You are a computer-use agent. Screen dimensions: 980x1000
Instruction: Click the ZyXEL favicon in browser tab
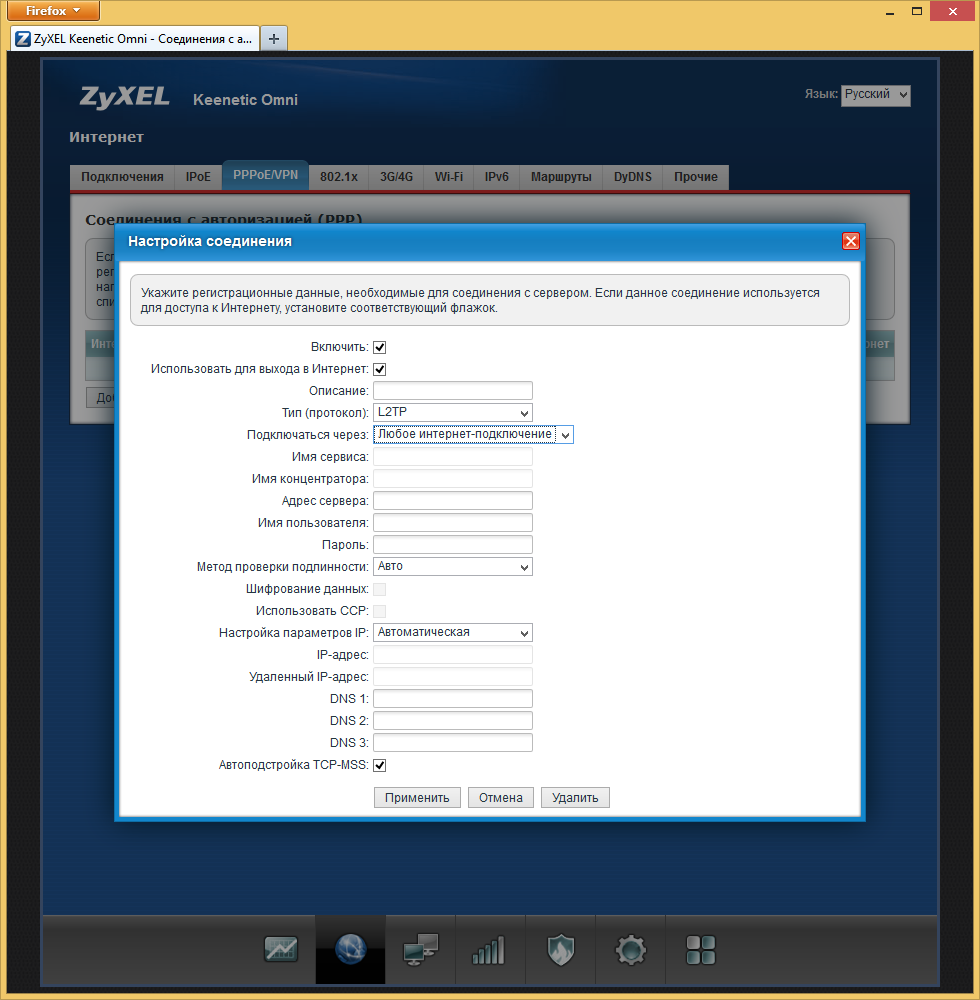coord(23,39)
